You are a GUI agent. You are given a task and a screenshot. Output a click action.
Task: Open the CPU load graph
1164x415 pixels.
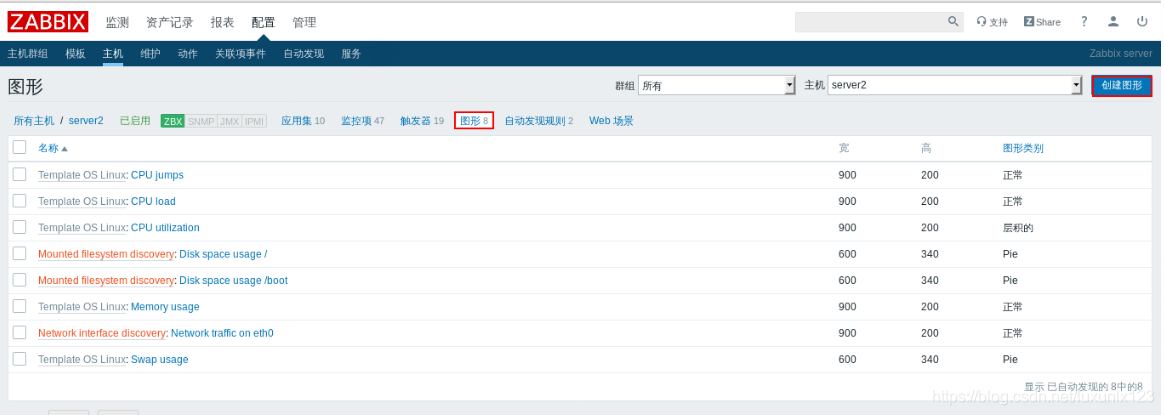coord(153,201)
